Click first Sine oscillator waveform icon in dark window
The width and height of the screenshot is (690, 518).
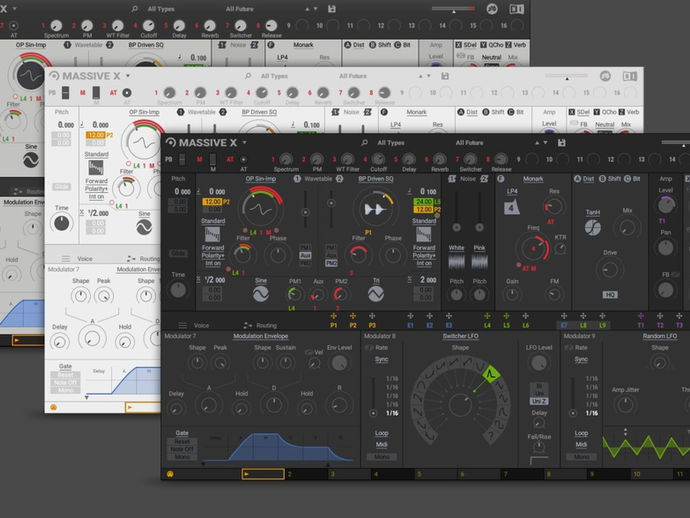261,294
